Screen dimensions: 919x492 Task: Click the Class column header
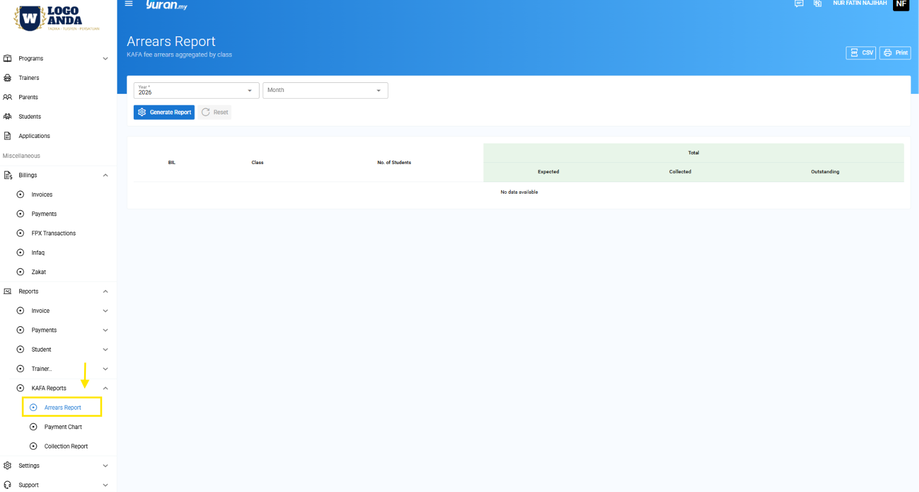click(257, 162)
